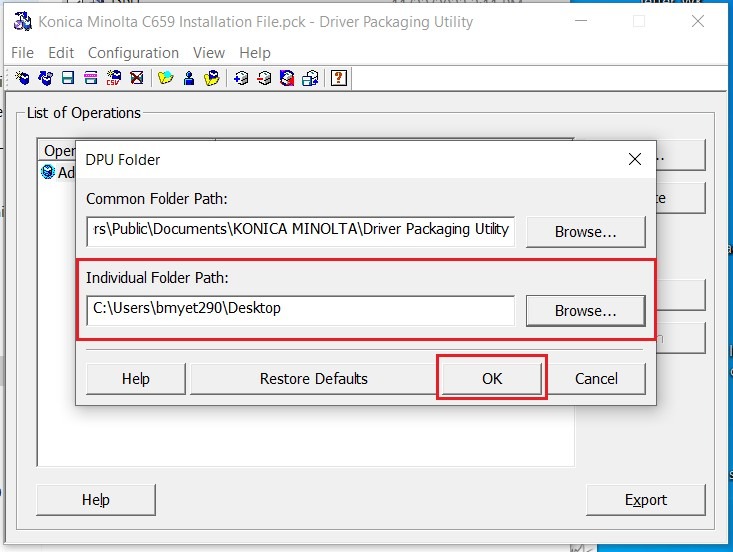Viewport: 733px width, 552px height.
Task: Browse for the Individual Folder Path
Action: (585, 311)
